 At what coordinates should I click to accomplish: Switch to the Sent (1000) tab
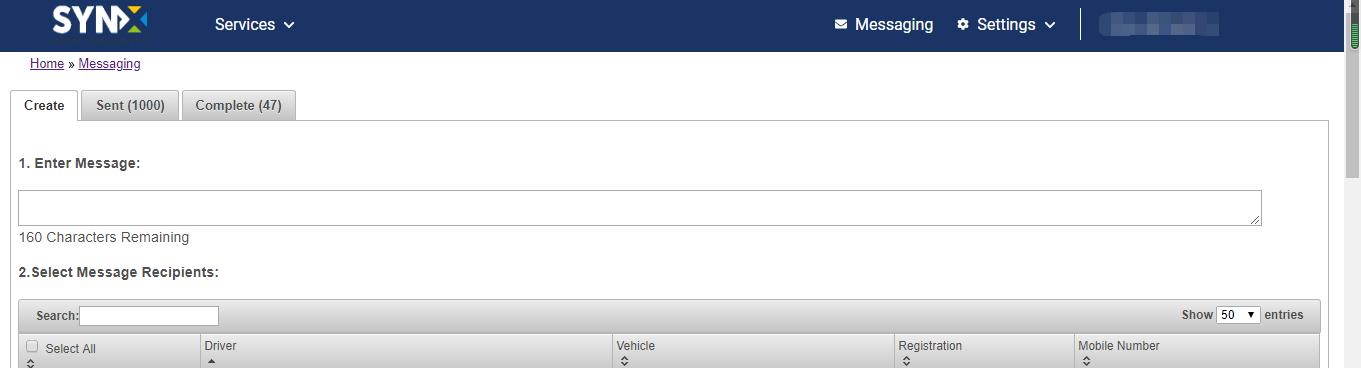tap(130, 105)
